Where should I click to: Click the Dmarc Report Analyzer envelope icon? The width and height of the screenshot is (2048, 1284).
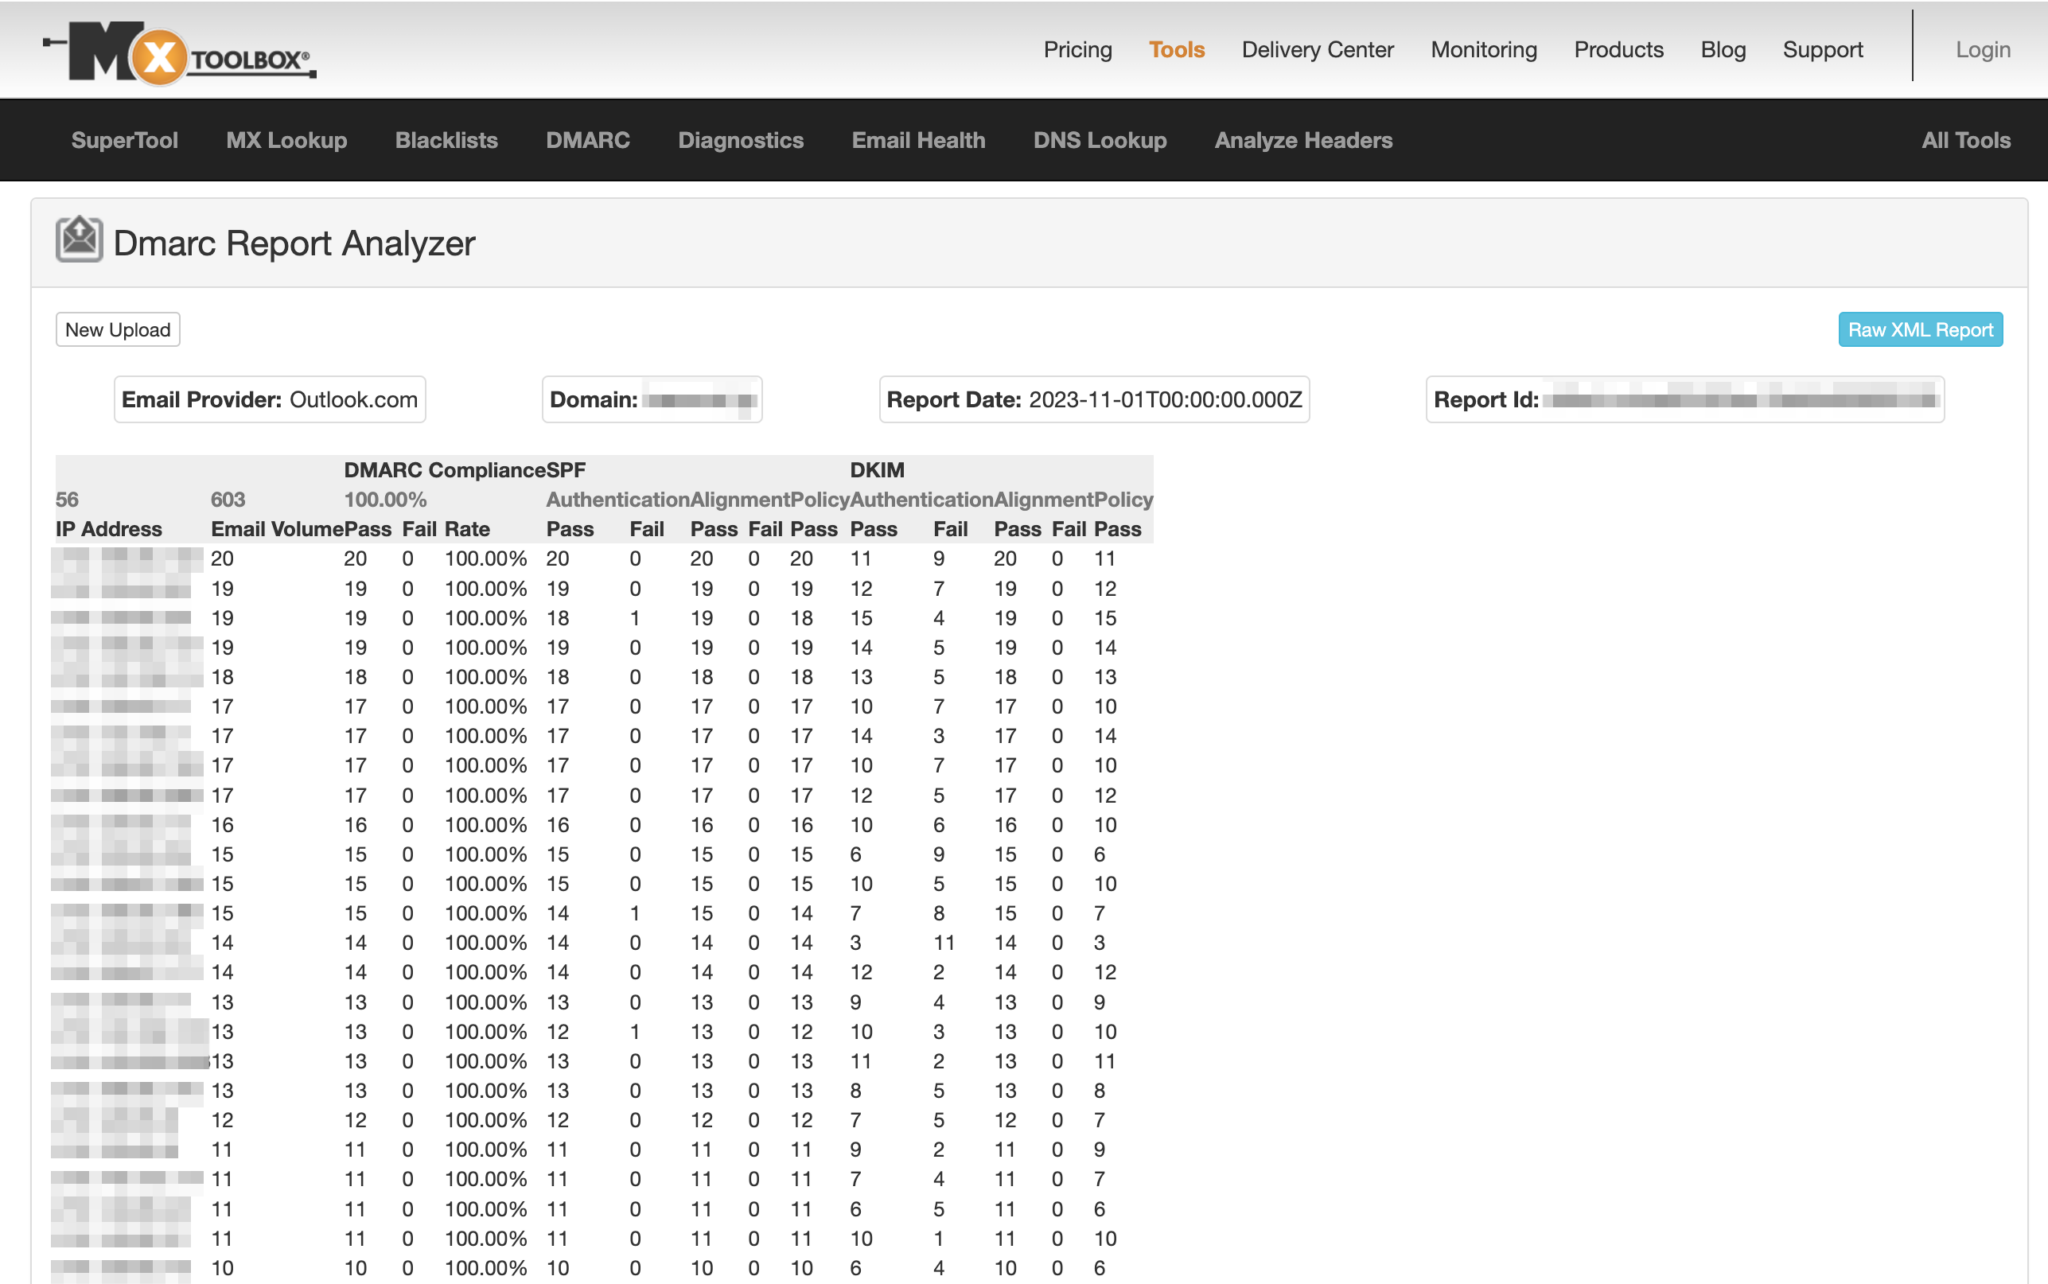click(x=79, y=240)
